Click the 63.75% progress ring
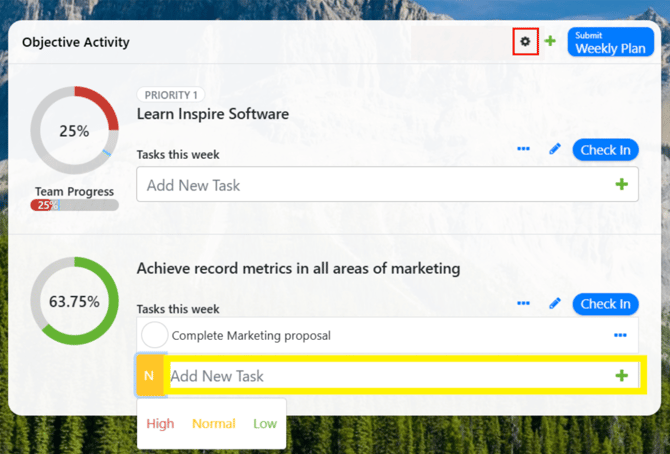Image resolution: width=670 pixels, height=454 pixels. (x=74, y=301)
